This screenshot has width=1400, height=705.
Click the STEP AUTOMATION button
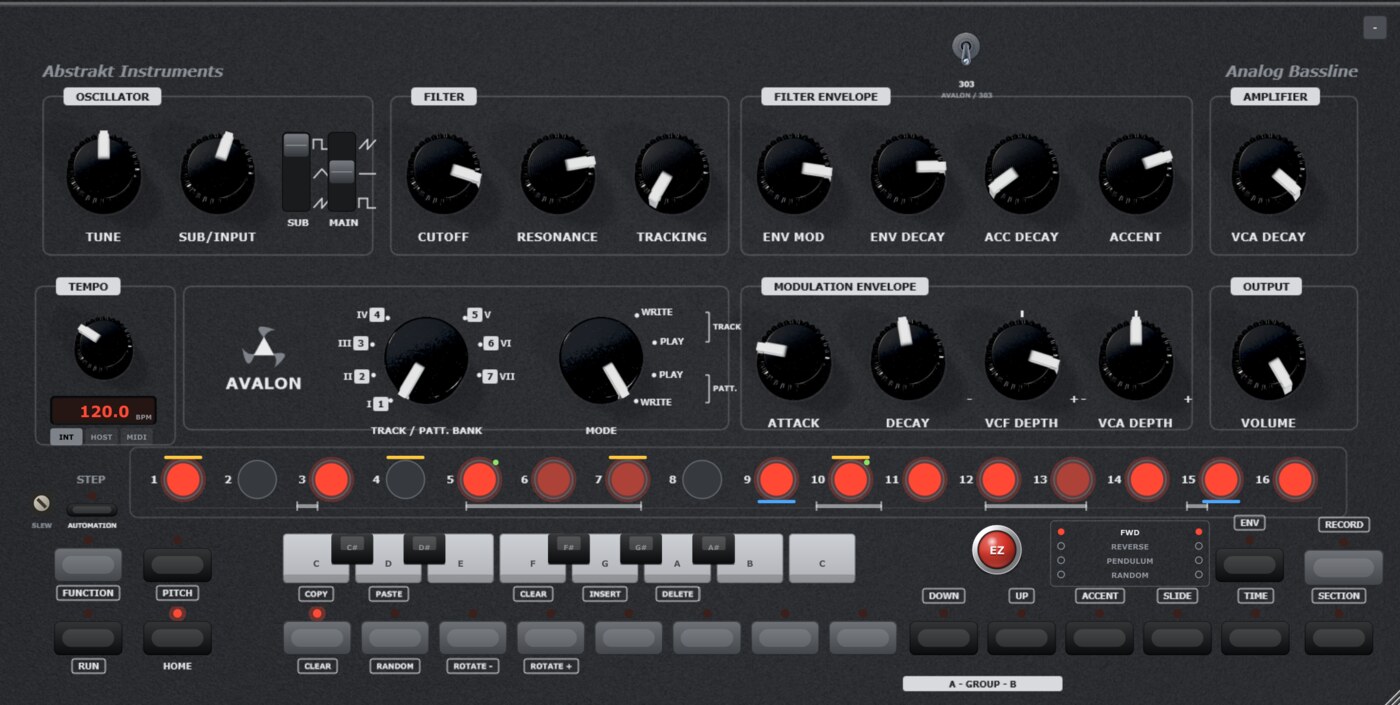92,509
